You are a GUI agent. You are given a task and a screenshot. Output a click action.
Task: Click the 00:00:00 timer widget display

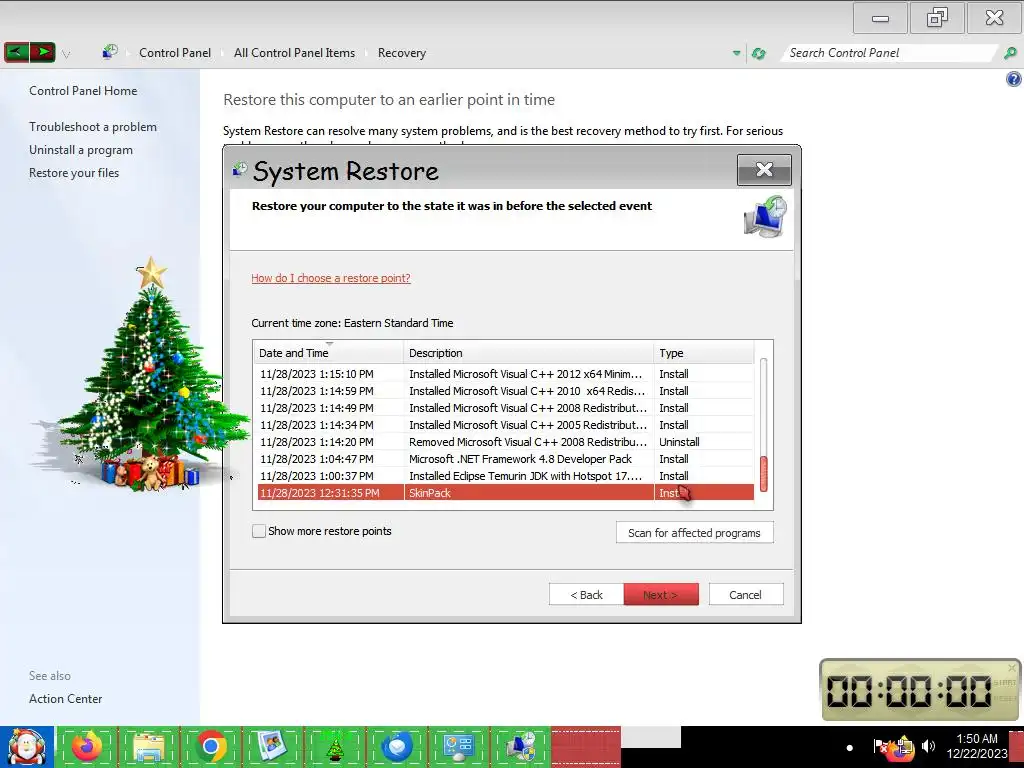point(908,691)
